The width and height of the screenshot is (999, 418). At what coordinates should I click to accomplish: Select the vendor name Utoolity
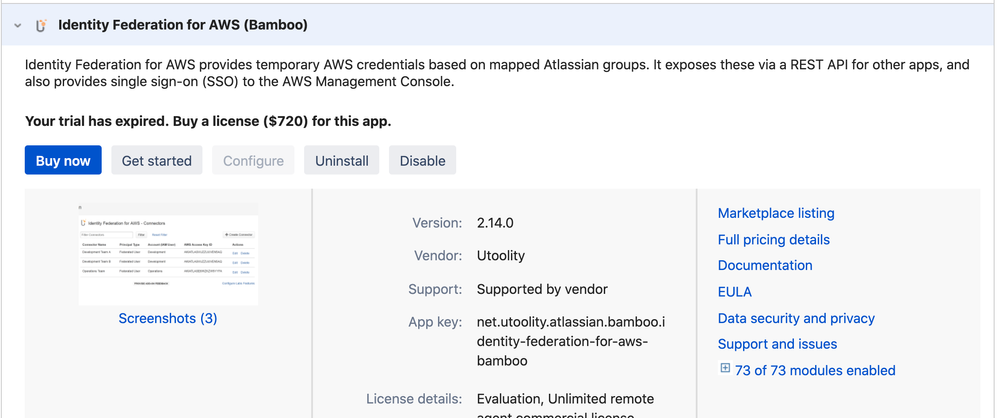click(501, 256)
